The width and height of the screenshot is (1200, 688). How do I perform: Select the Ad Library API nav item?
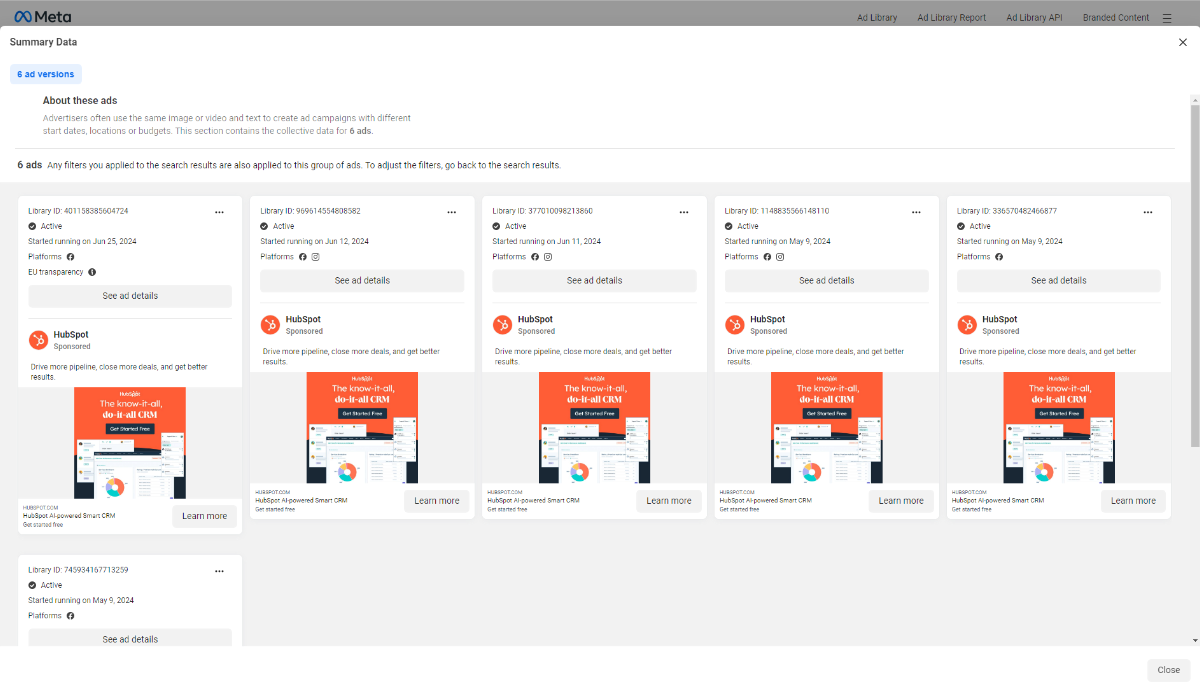pyautogui.click(x=1034, y=17)
